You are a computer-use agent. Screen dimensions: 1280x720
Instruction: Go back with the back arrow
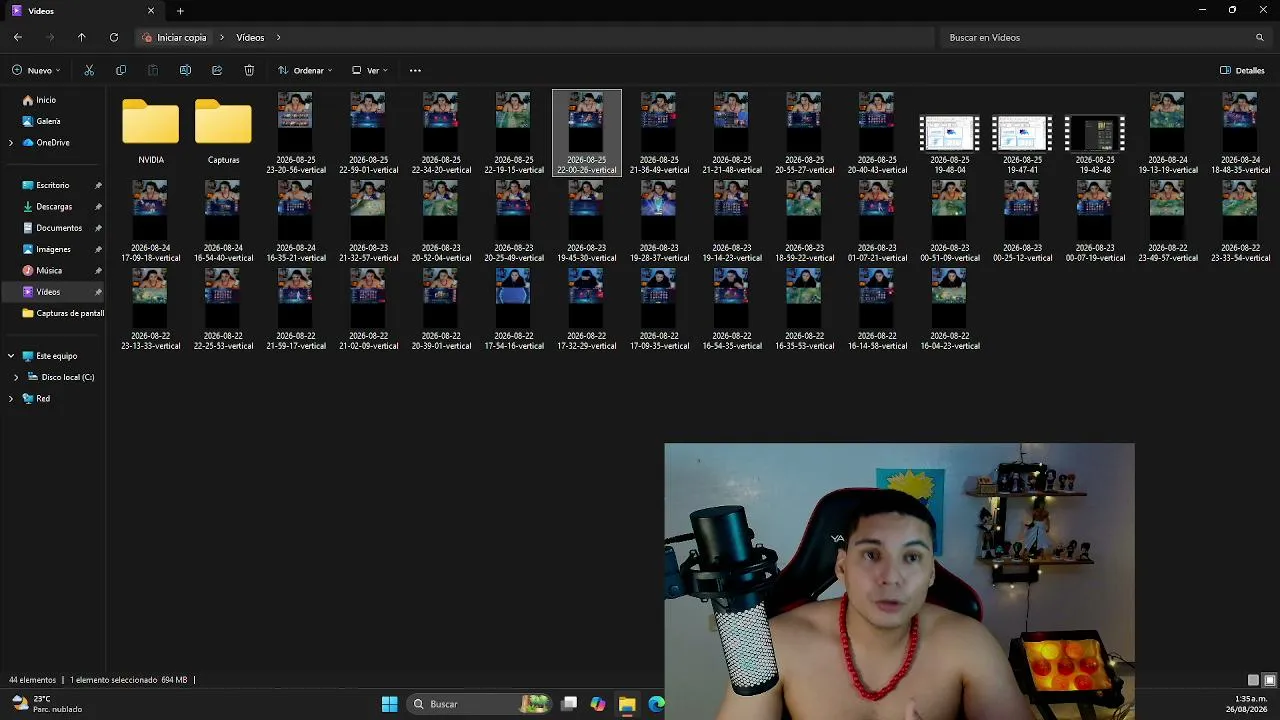pyautogui.click(x=18, y=37)
